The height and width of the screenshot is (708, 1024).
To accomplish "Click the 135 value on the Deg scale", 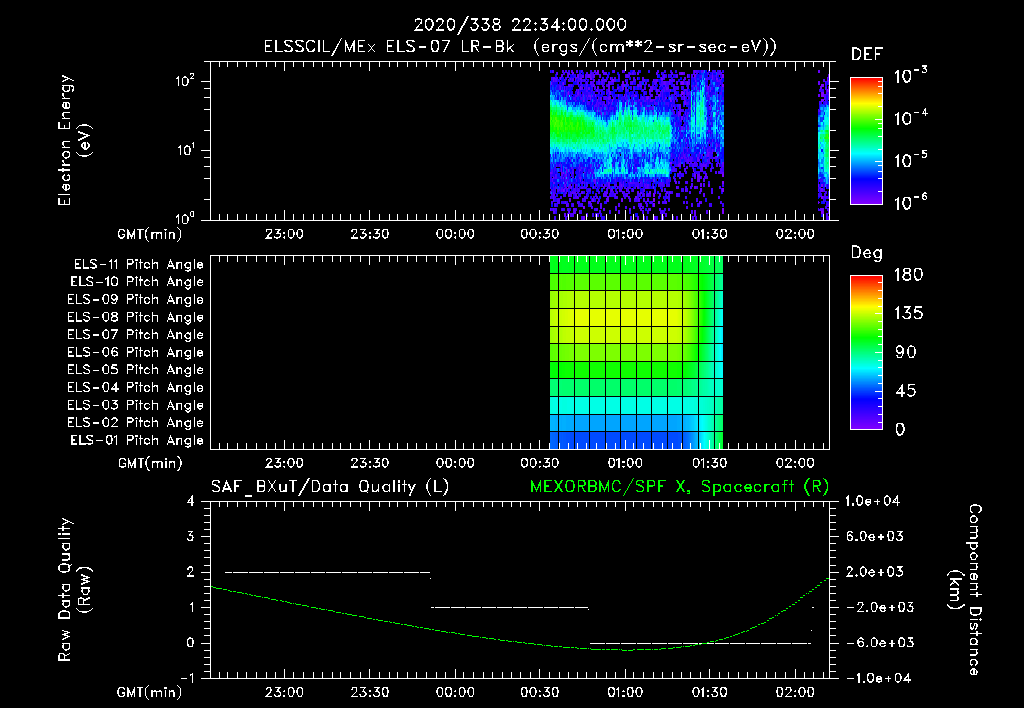I will click(x=908, y=314).
